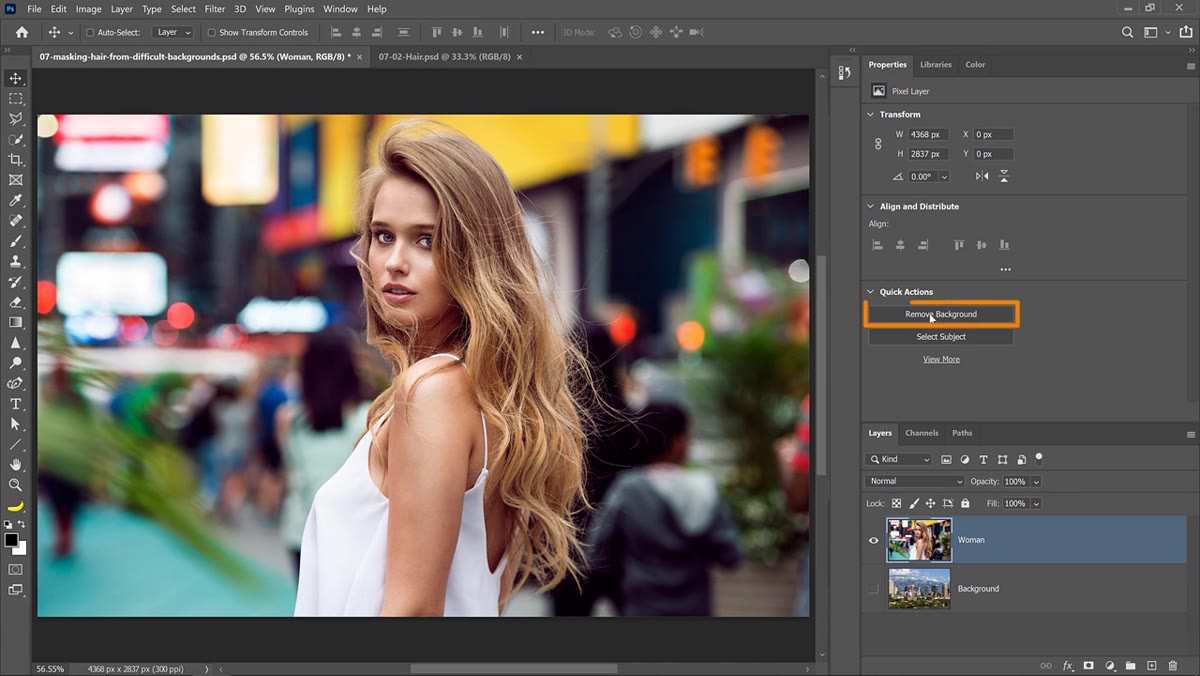Select the Quick Selection tool
The image size is (1200, 676).
coord(15,139)
